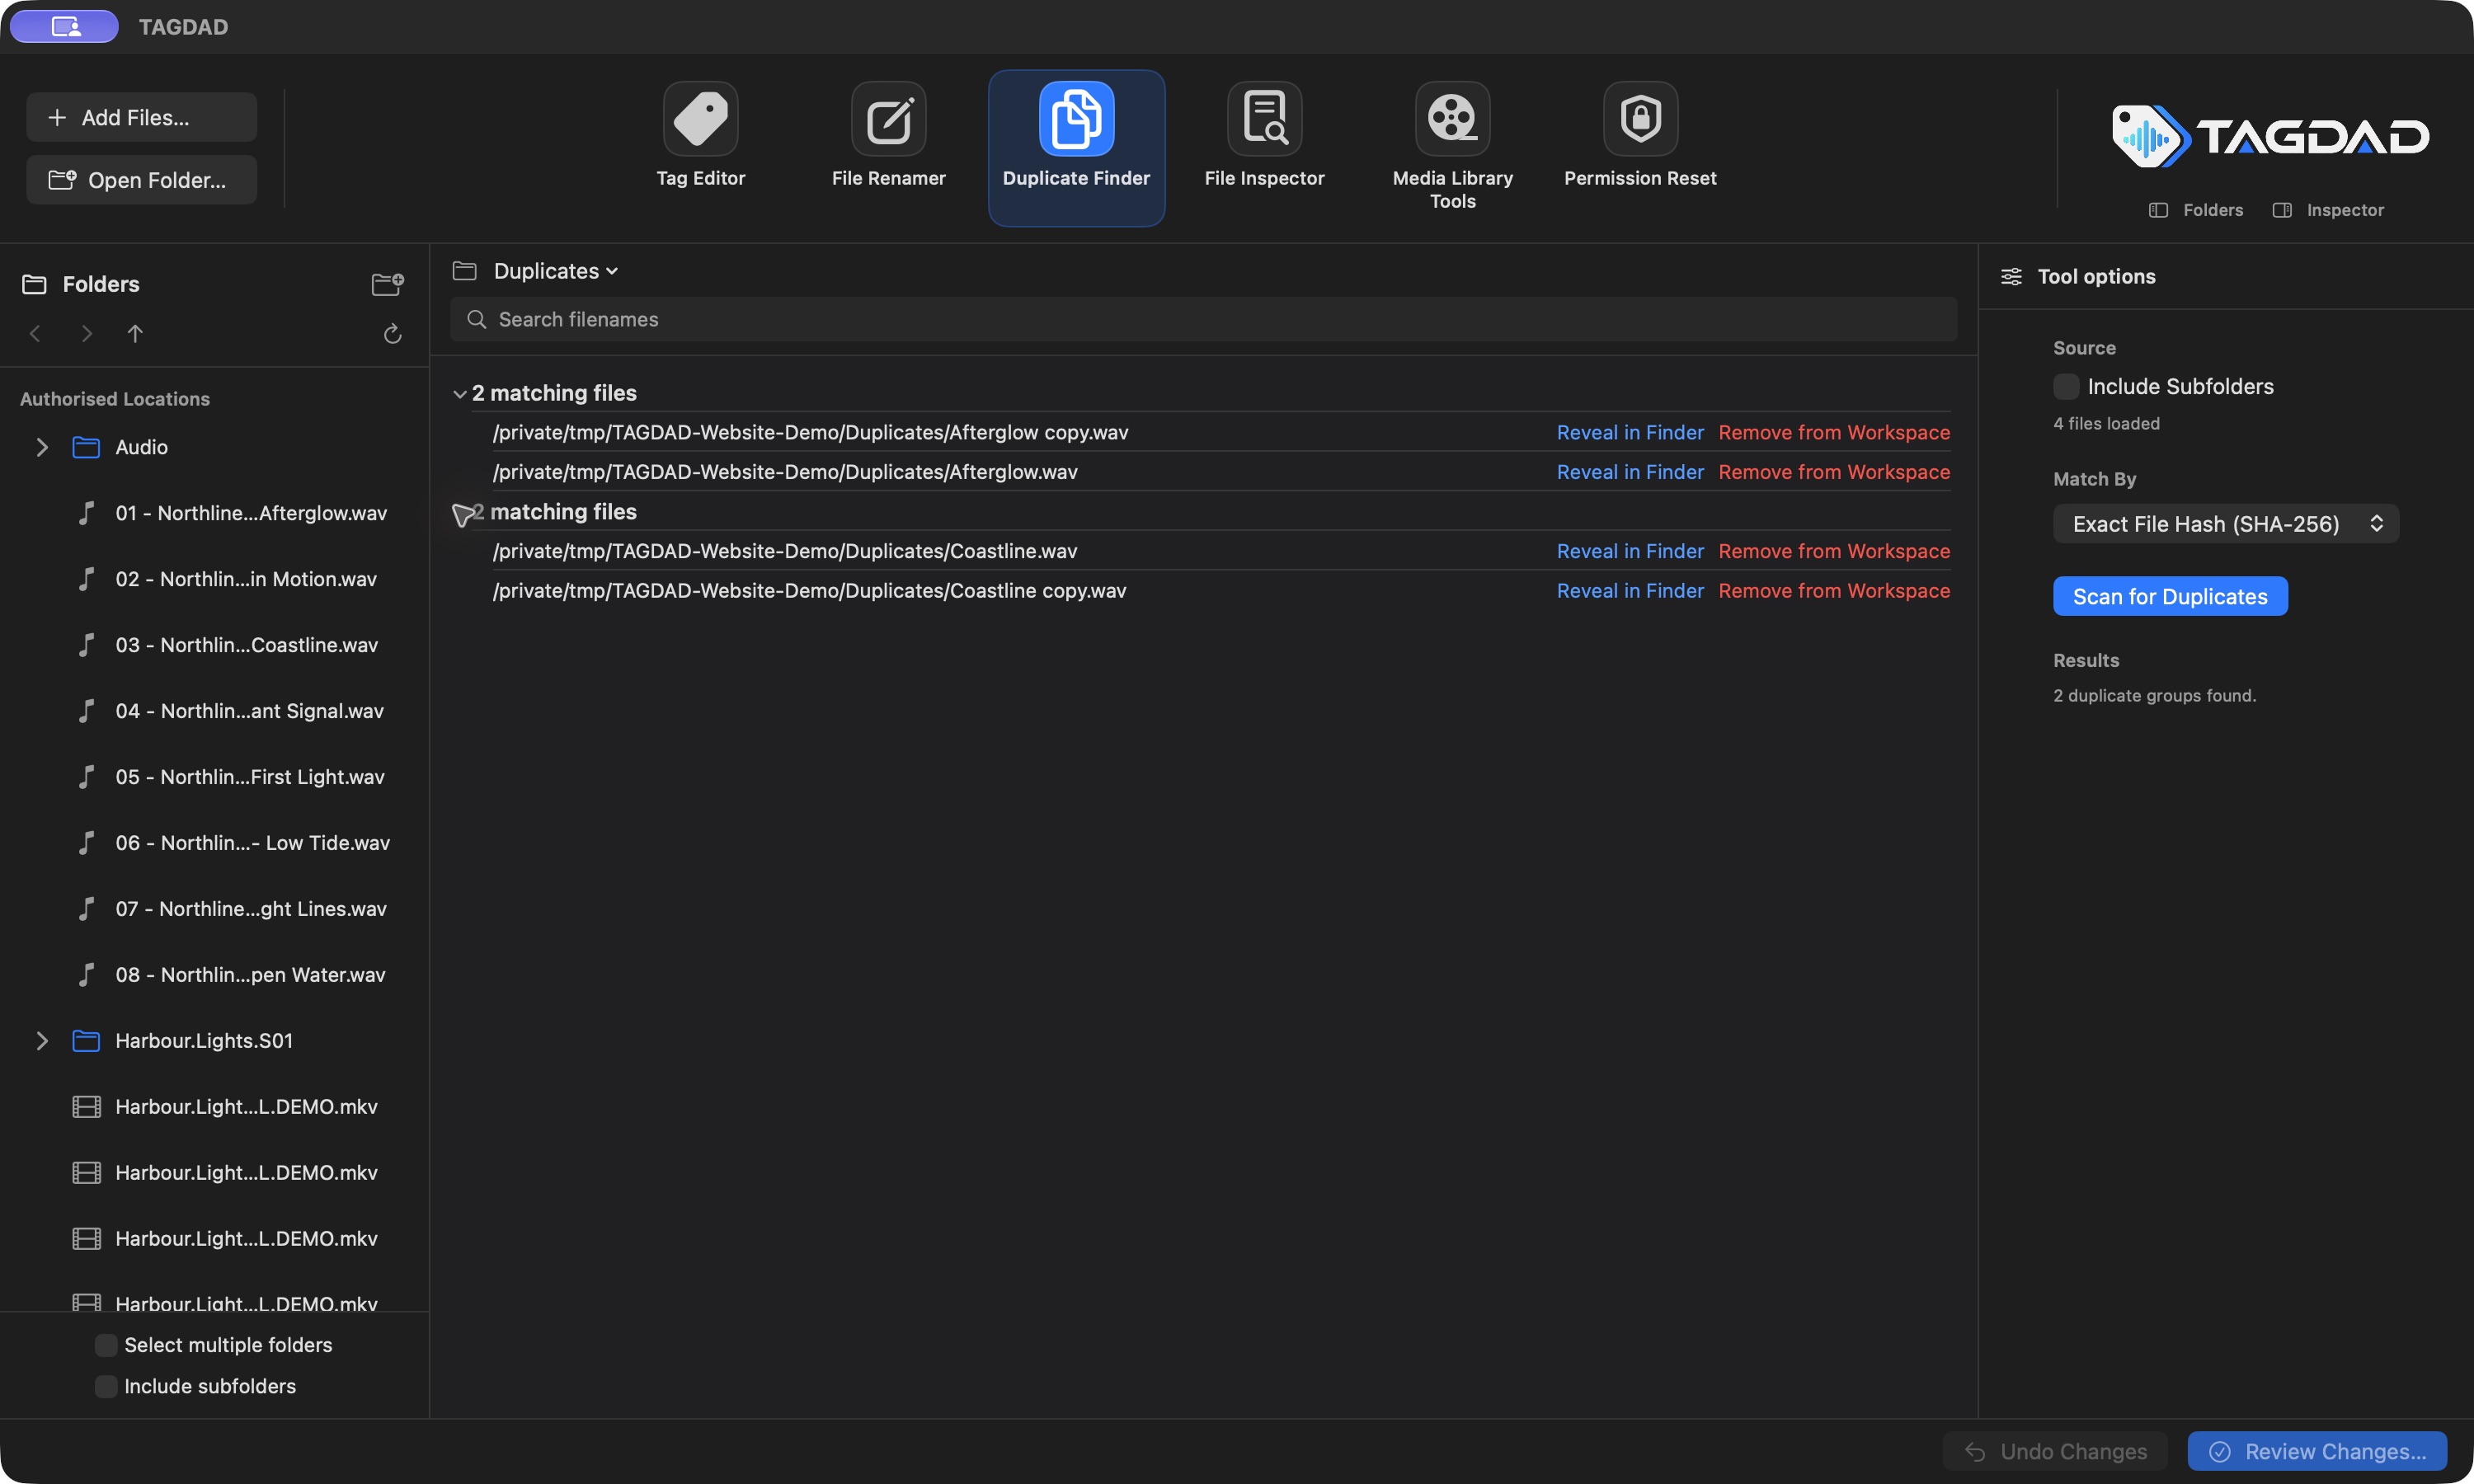Reveal Coastline.wav in Finder
Viewport: 2474px width, 1484px height.
point(1630,551)
